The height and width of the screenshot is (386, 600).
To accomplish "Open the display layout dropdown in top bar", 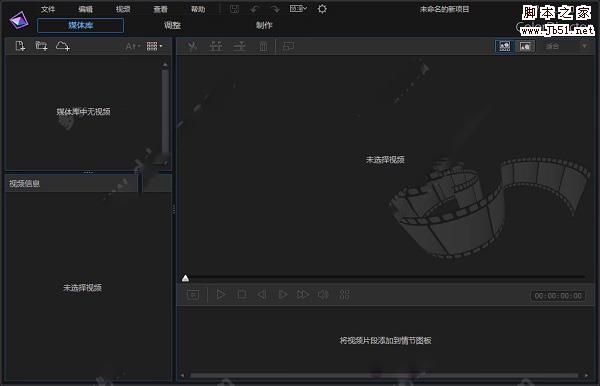I will tap(298, 9).
